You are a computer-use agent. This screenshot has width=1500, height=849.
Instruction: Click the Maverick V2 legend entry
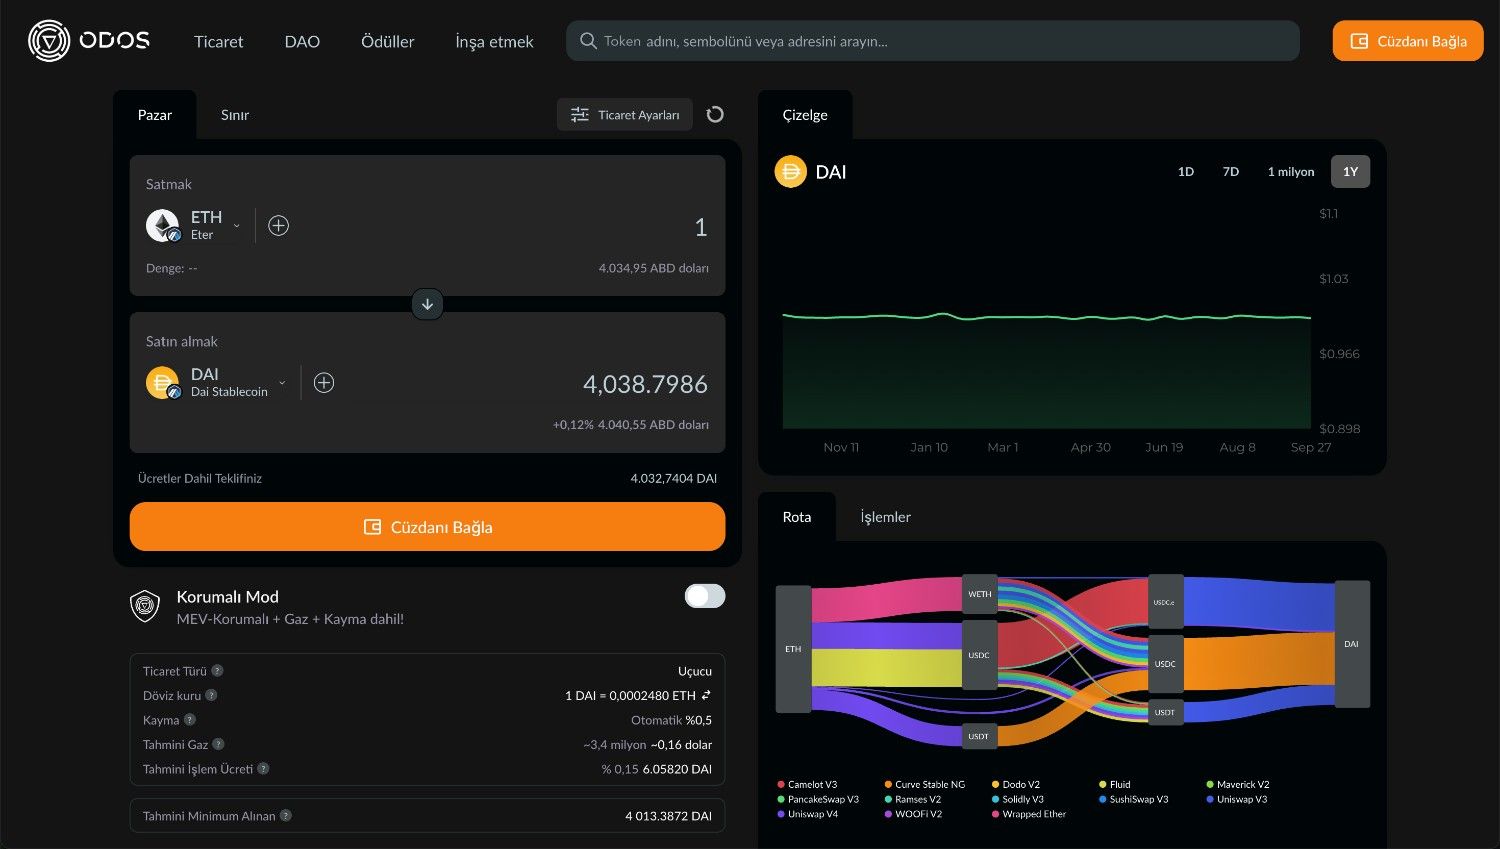1238,785
